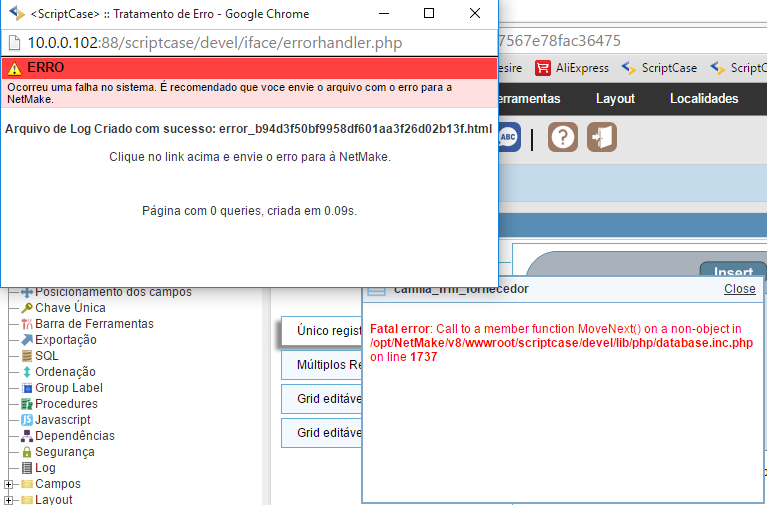The image size is (767, 505).
Task: Click the Segurança lock item
Action: [x=64, y=452]
